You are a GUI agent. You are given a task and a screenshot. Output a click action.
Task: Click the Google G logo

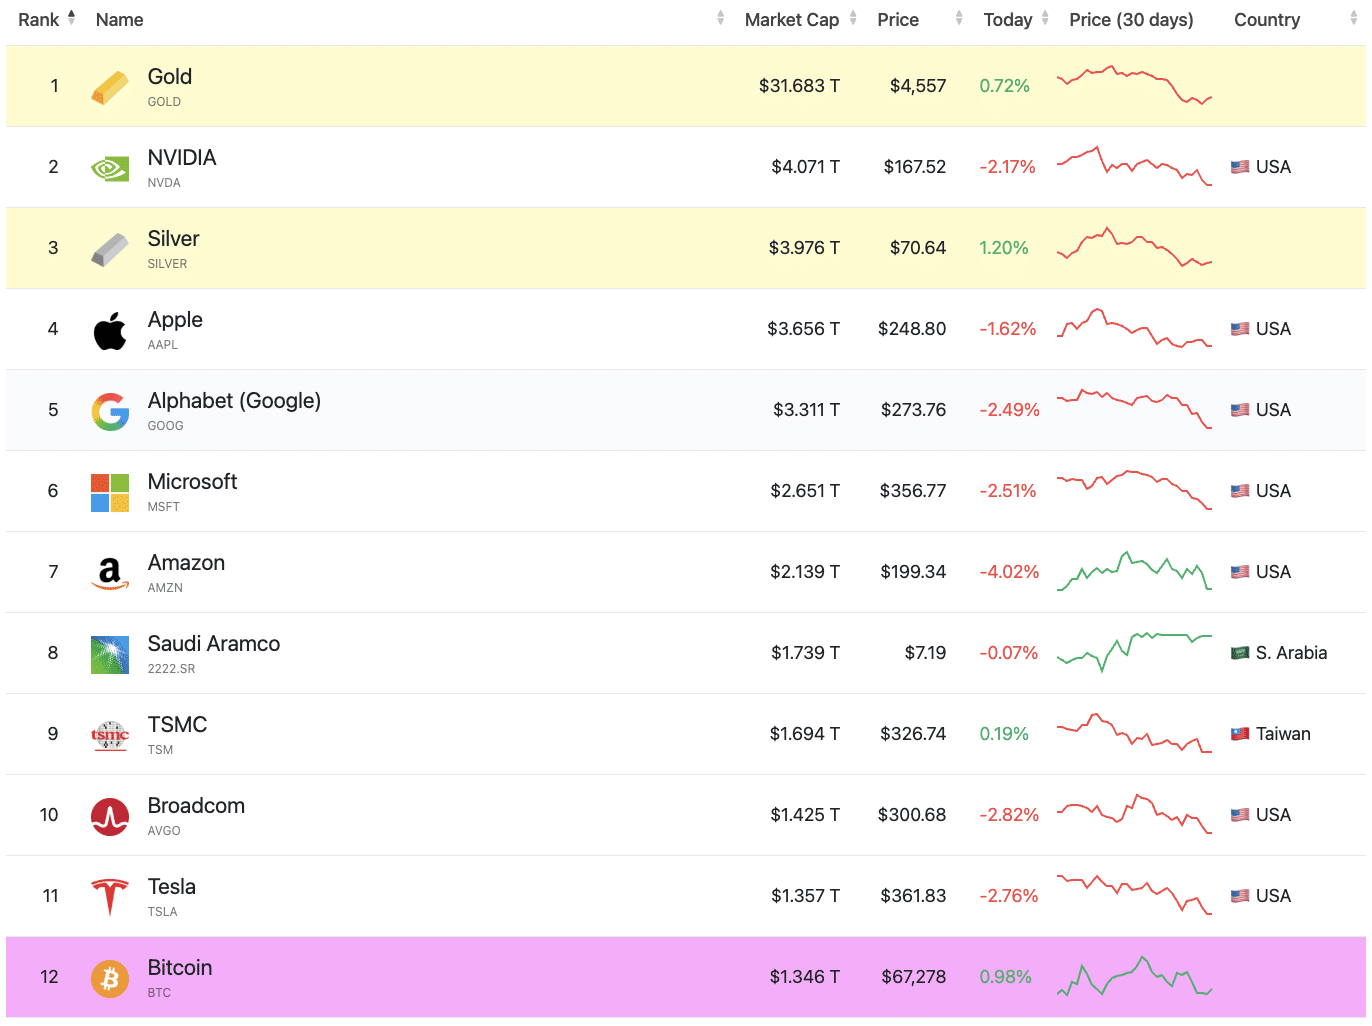[110, 411]
